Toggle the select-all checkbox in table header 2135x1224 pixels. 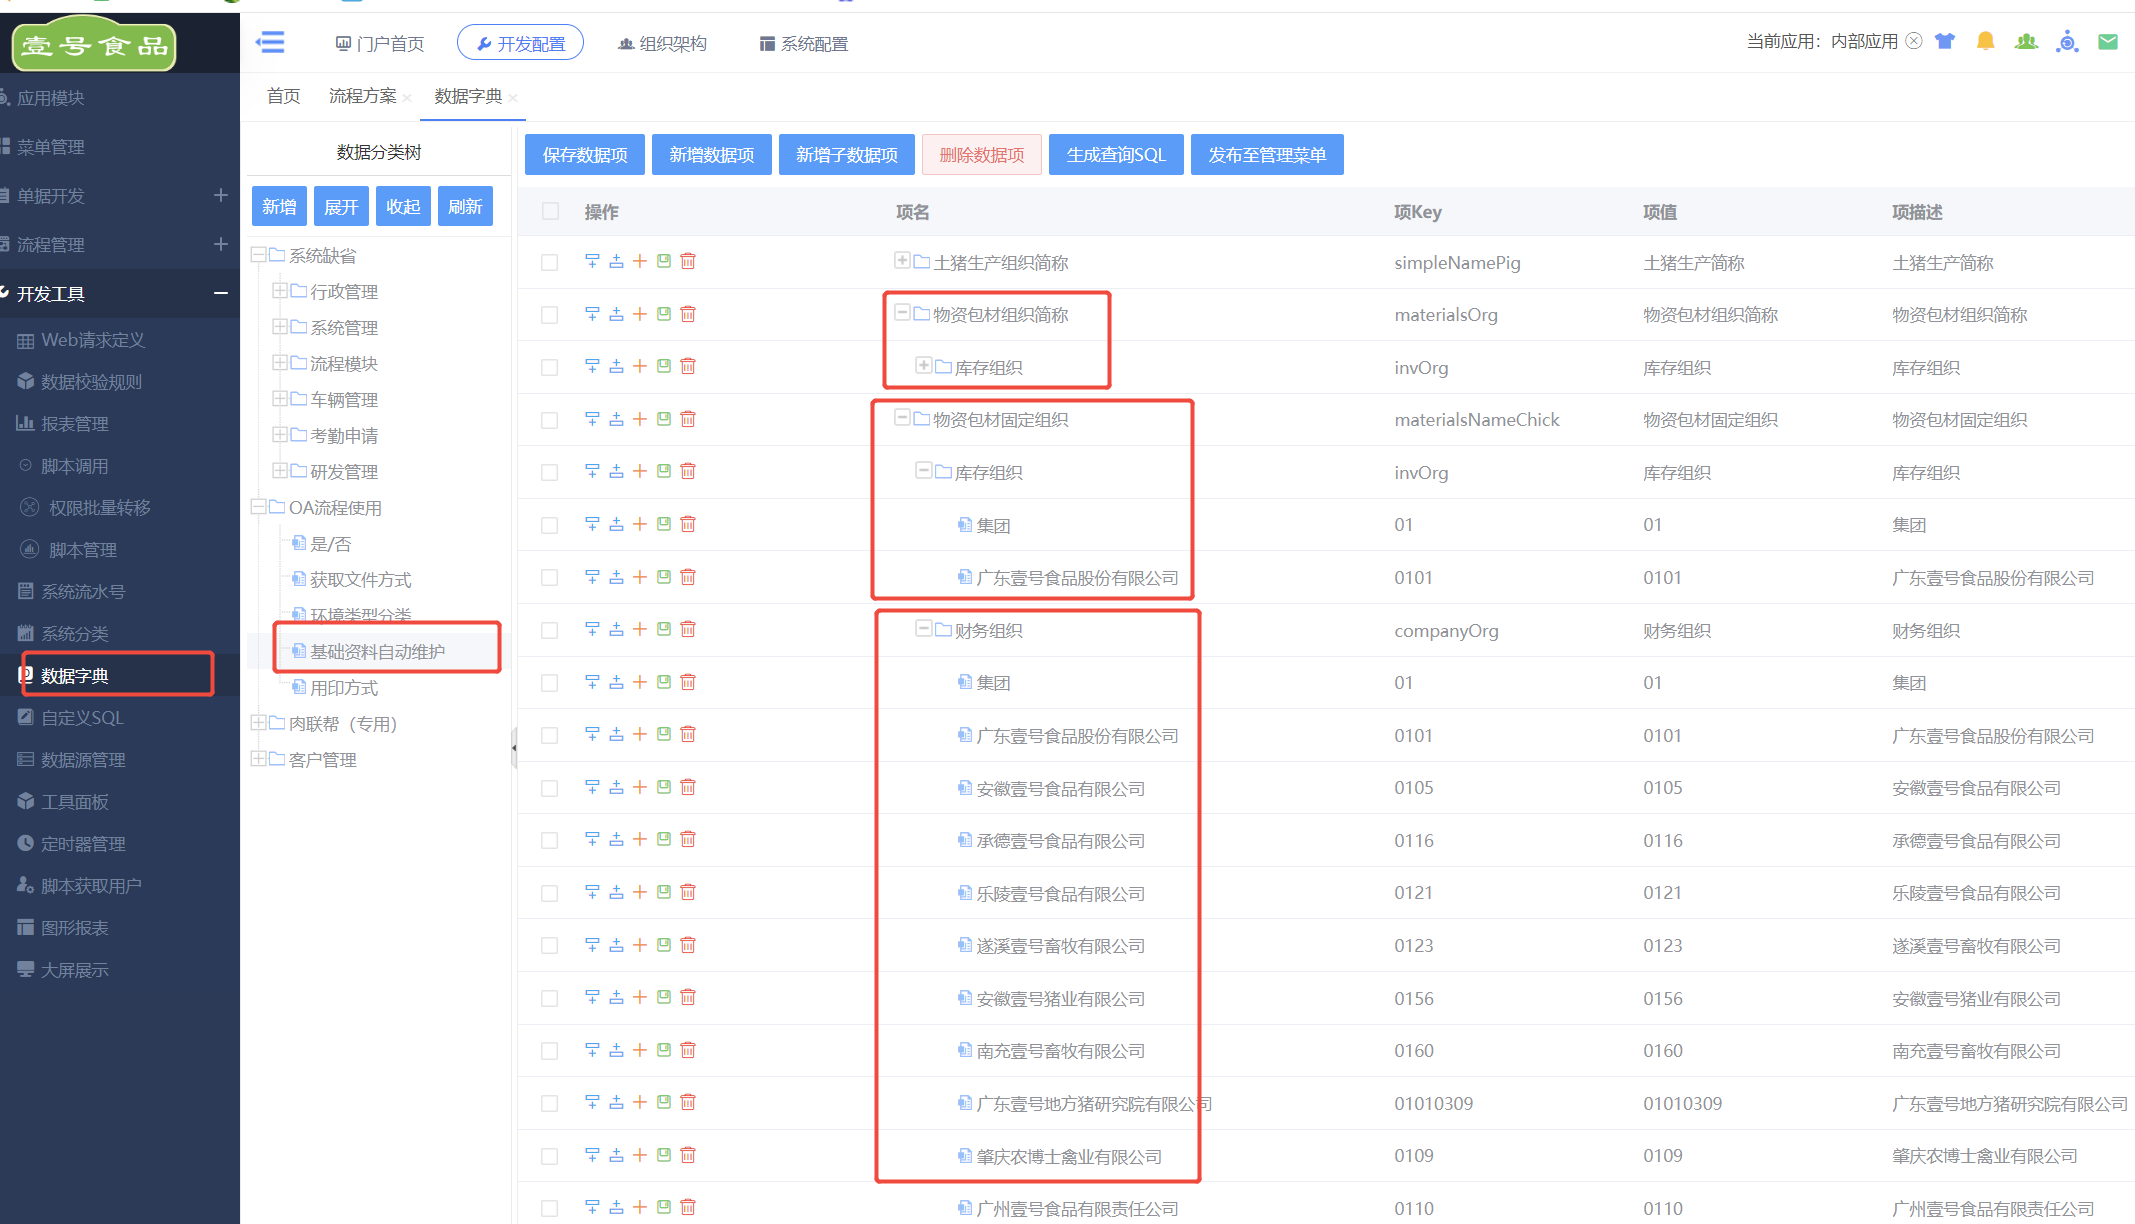coord(550,211)
